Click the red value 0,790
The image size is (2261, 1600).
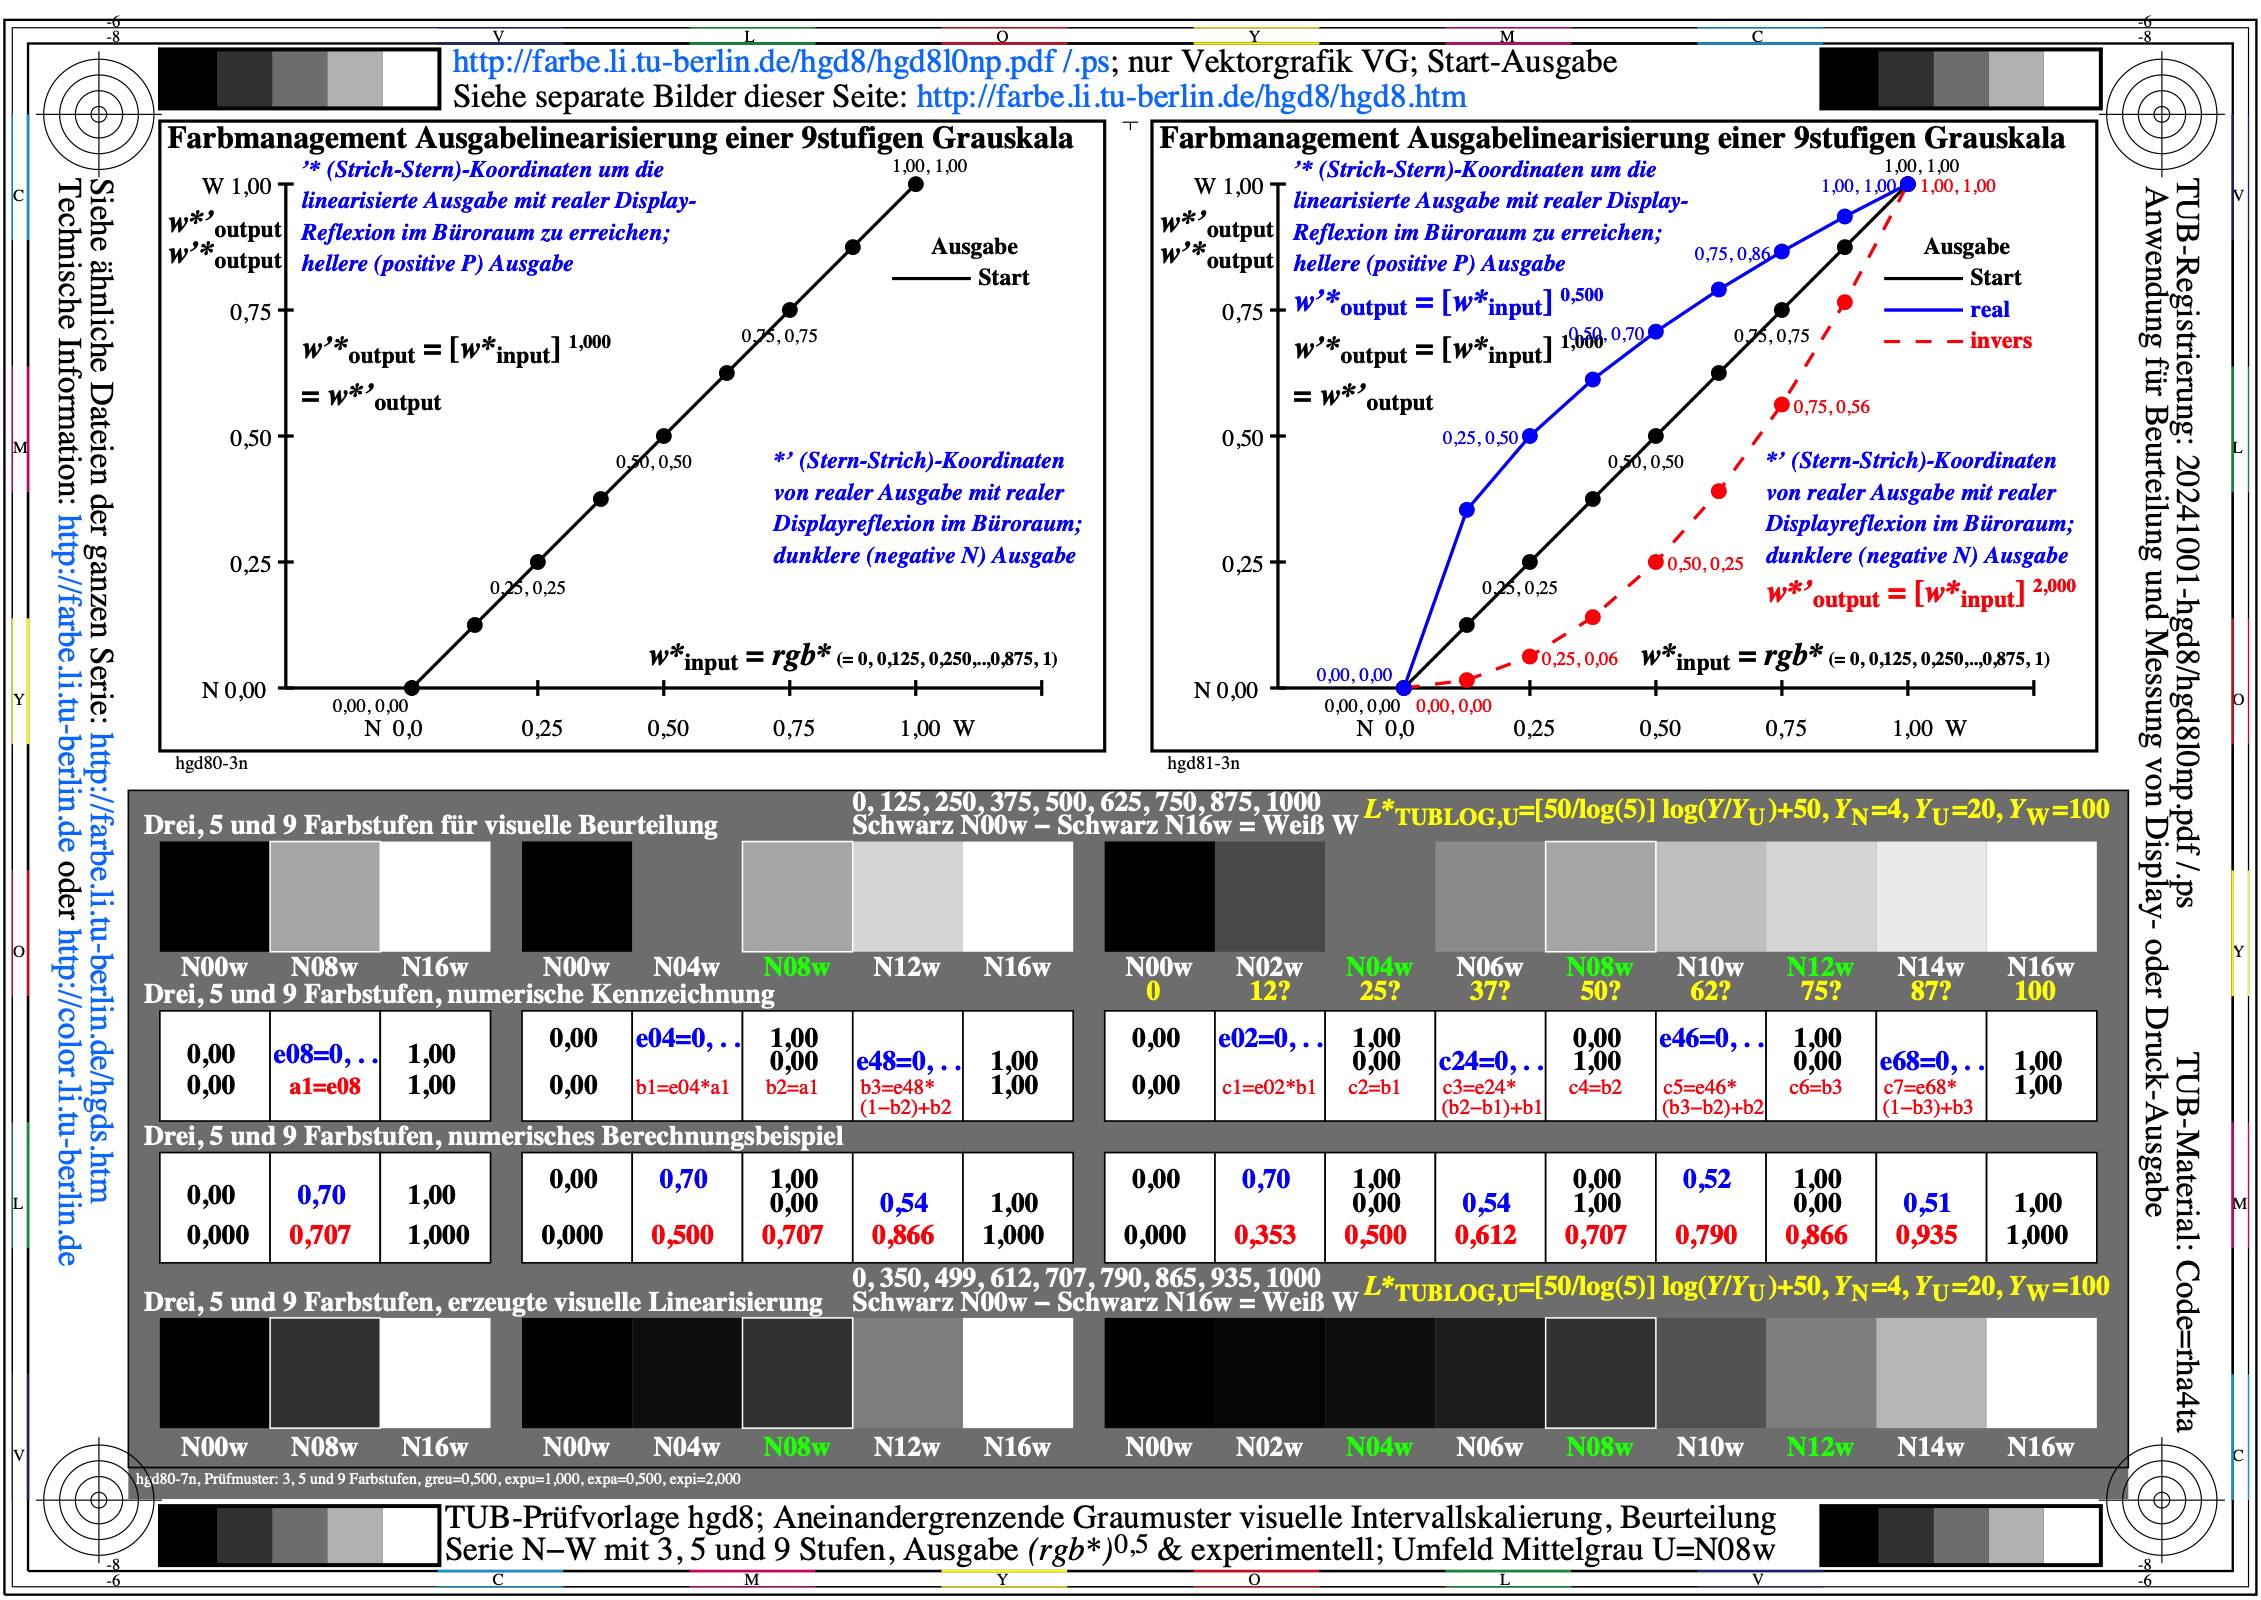pos(1706,1235)
